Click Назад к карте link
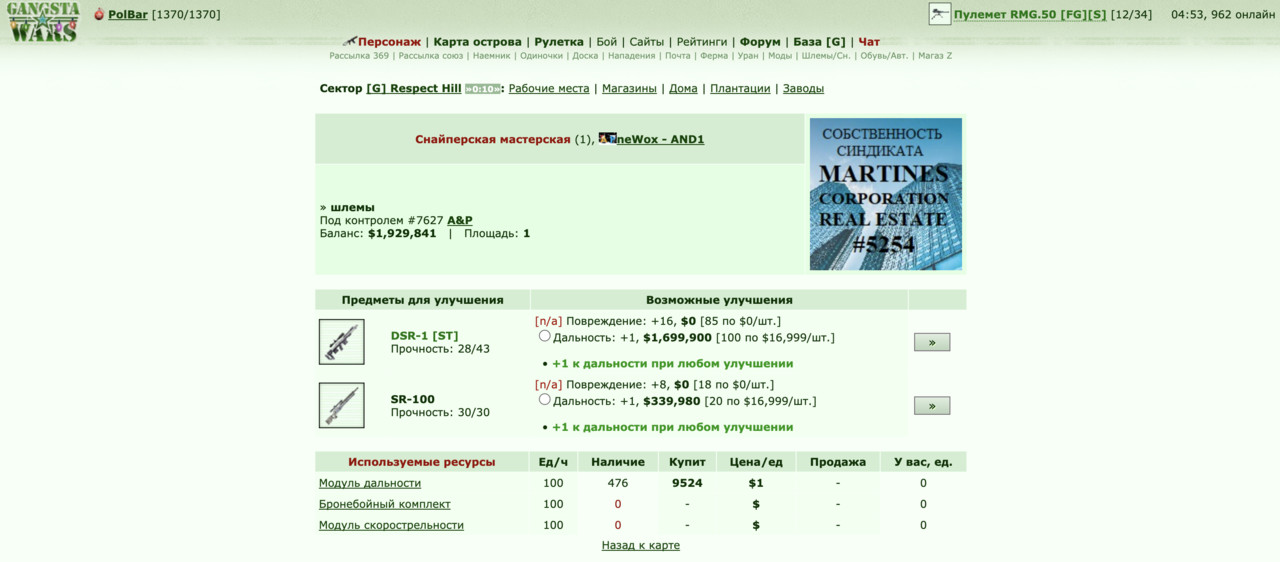 pyautogui.click(x=641, y=545)
